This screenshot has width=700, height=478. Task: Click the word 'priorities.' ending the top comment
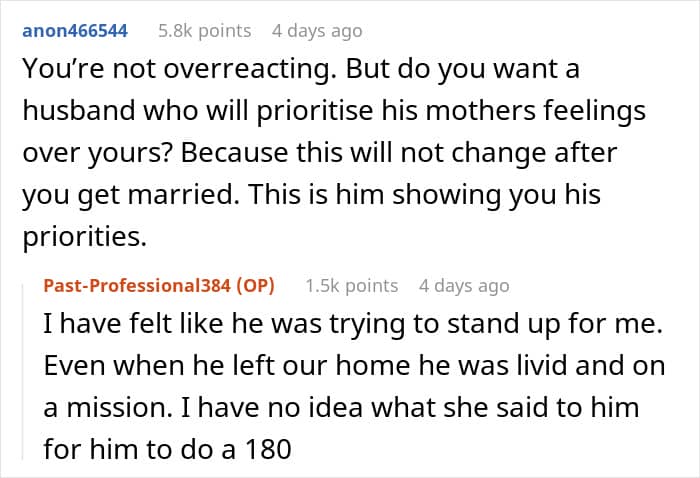[x=84, y=237]
